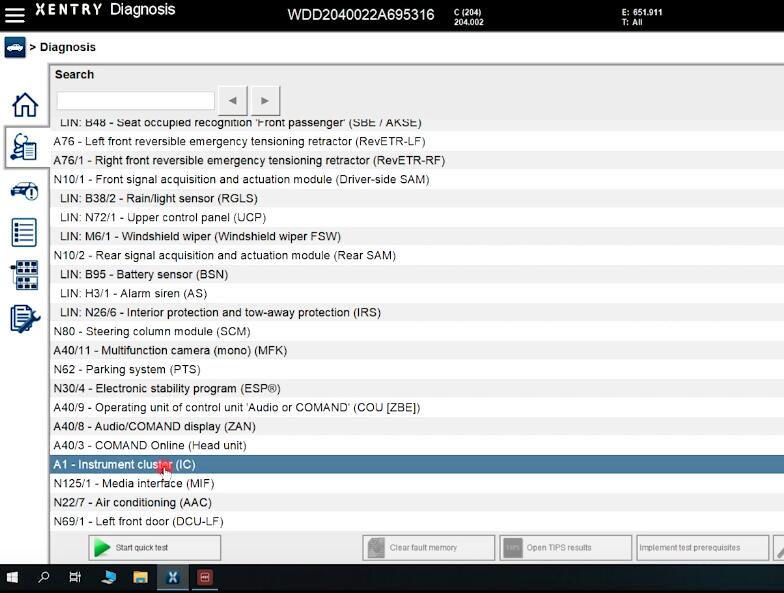Image resolution: width=784 pixels, height=593 pixels.
Task: Select N125/1 Media interface (MIF)
Action: click(417, 484)
